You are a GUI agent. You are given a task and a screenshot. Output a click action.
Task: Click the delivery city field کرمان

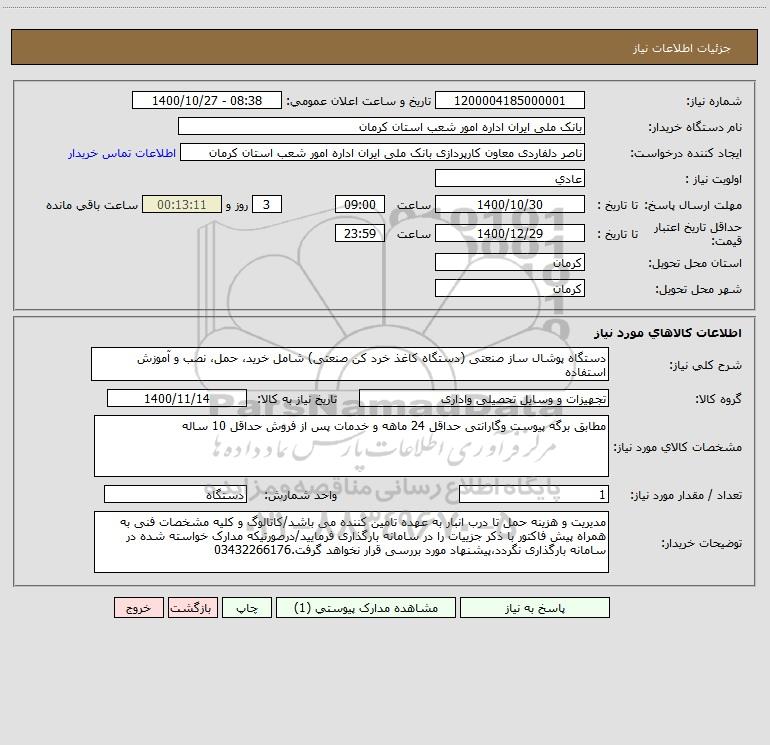point(510,288)
